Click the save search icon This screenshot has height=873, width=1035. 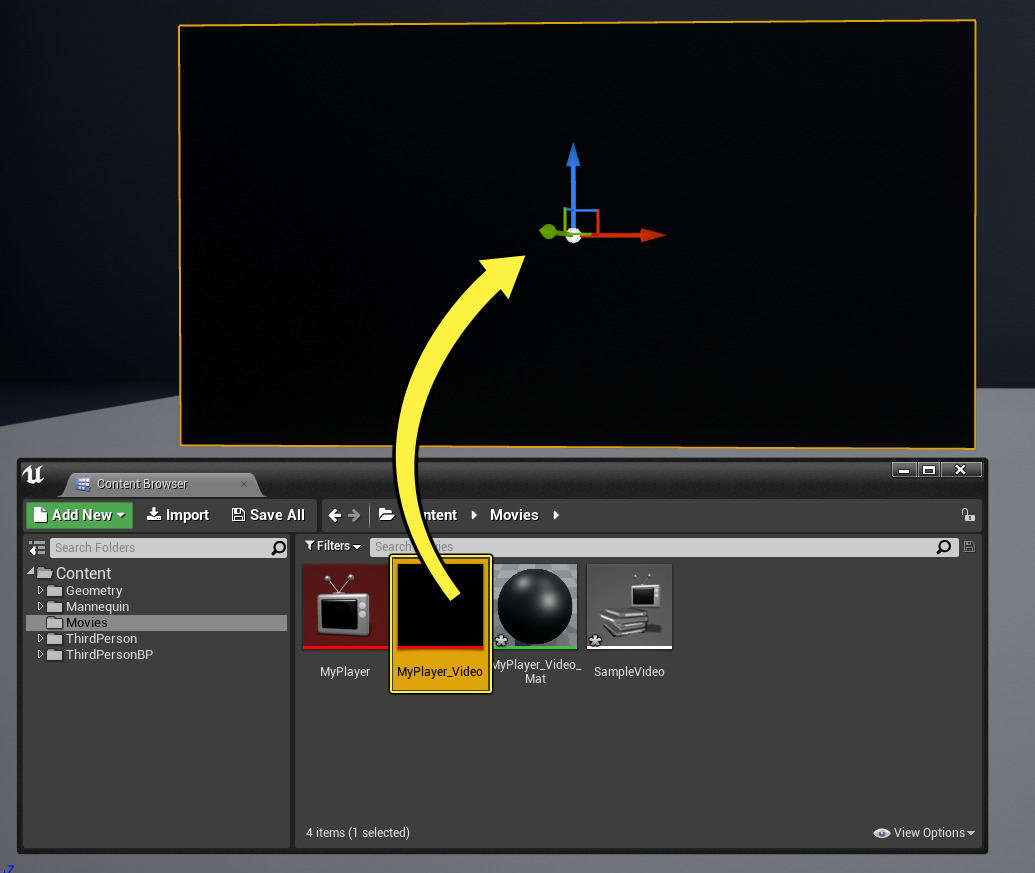[968, 547]
